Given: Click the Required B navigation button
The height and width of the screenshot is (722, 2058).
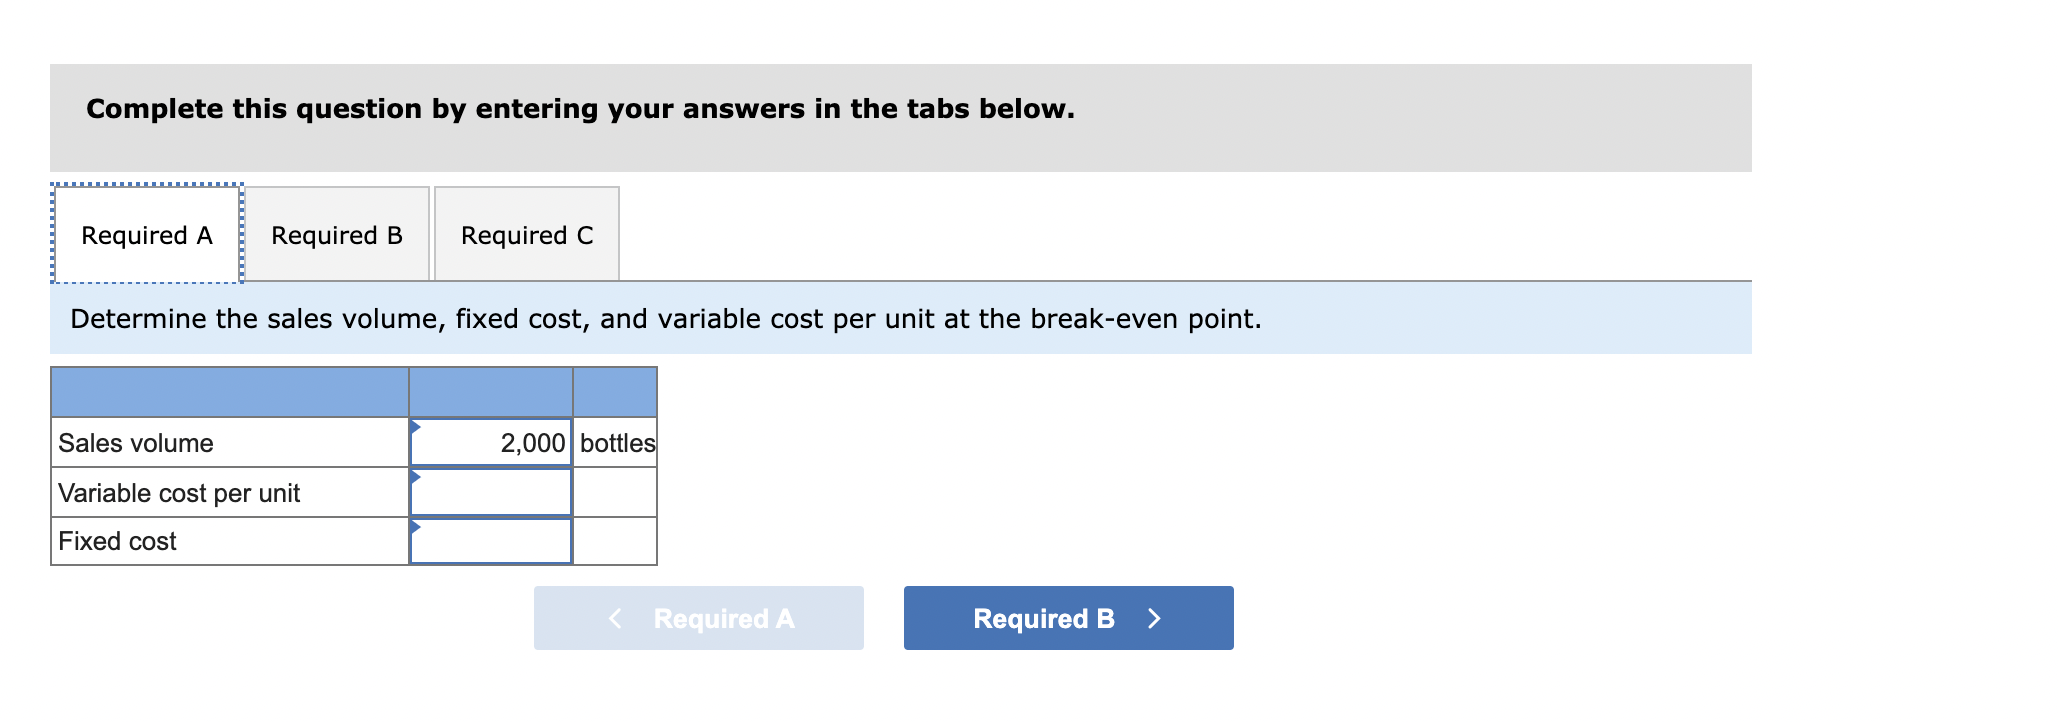Looking at the screenshot, I should coord(1067,618).
